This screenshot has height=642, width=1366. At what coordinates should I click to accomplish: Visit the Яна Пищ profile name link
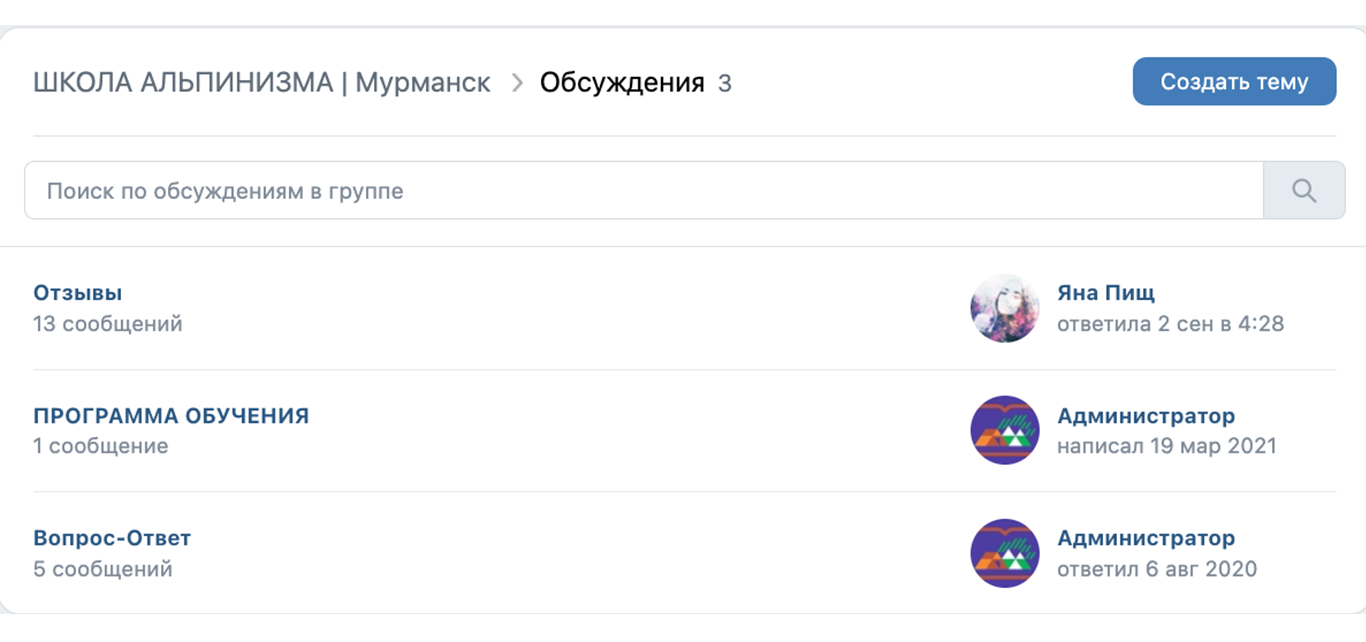pyautogui.click(x=1106, y=293)
